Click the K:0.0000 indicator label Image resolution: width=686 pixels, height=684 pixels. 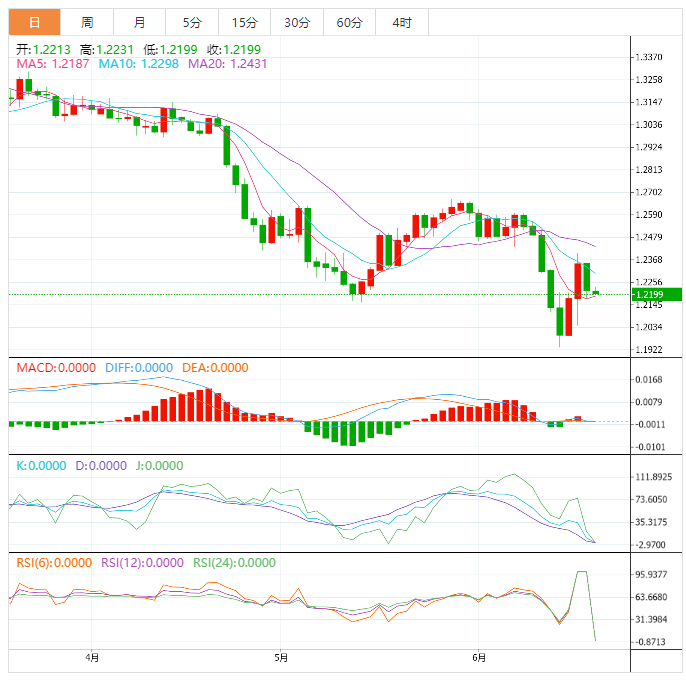pos(41,466)
